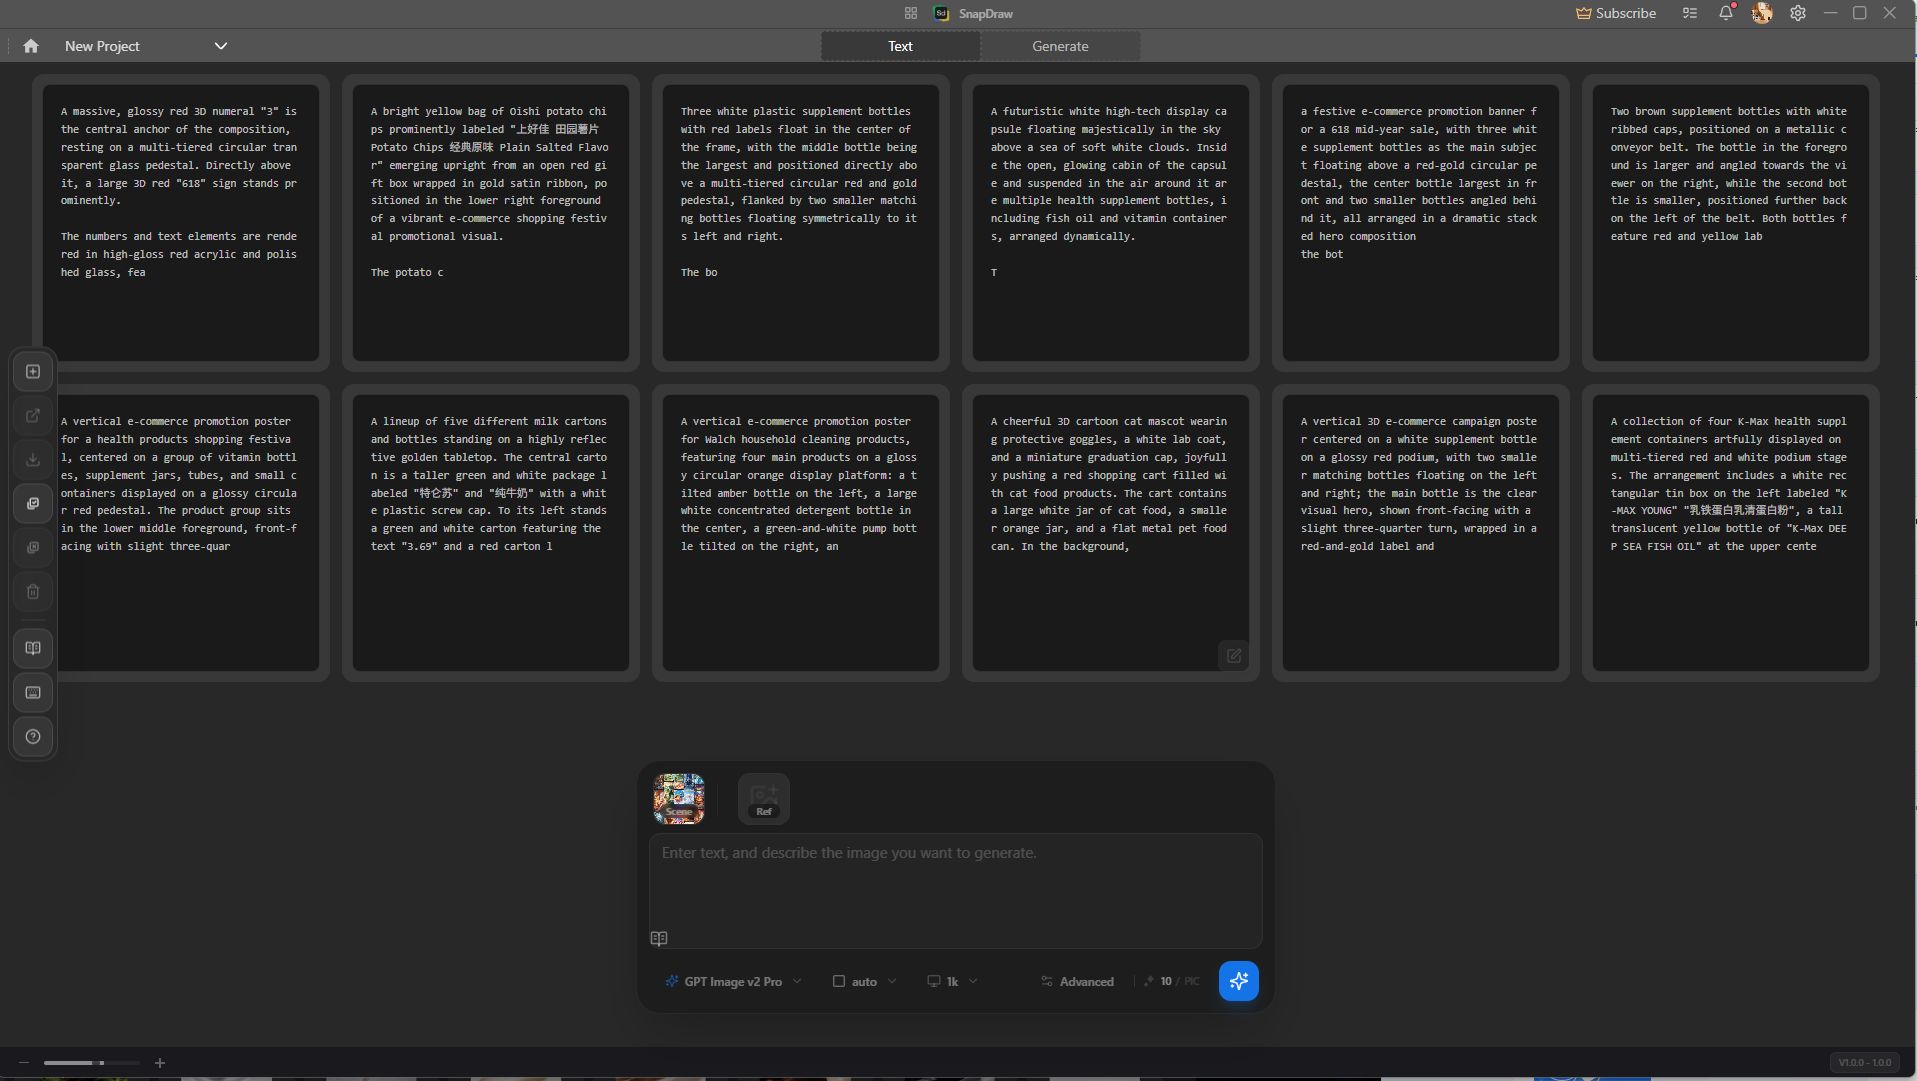
Task: Zoom out with the minus icon at bottom left
Action: click(24, 1063)
